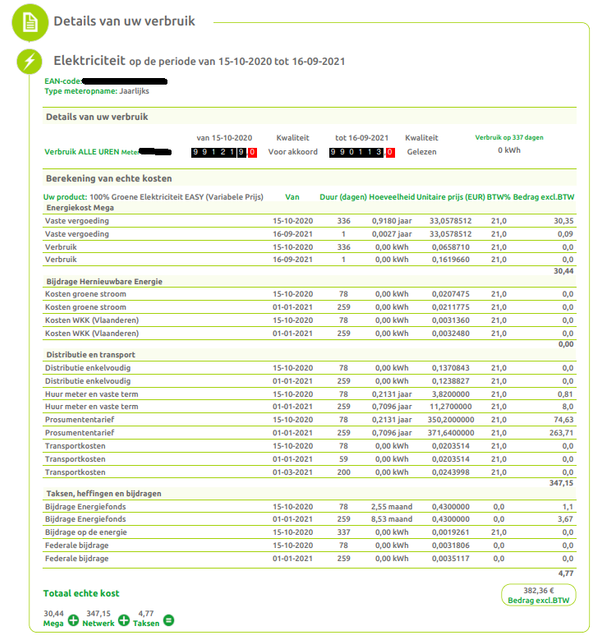Image resolution: width=597 pixels, height=640 pixels.
Task: Click the 'tot 16-09-2021' column header
Action: (362, 138)
